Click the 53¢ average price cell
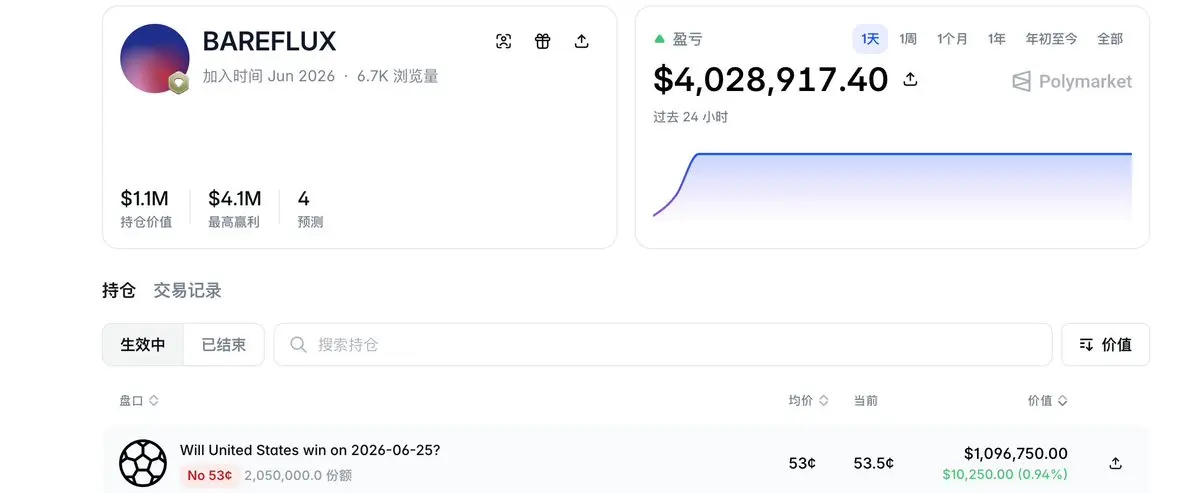Viewport: 1199px width, 493px height. (802, 463)
